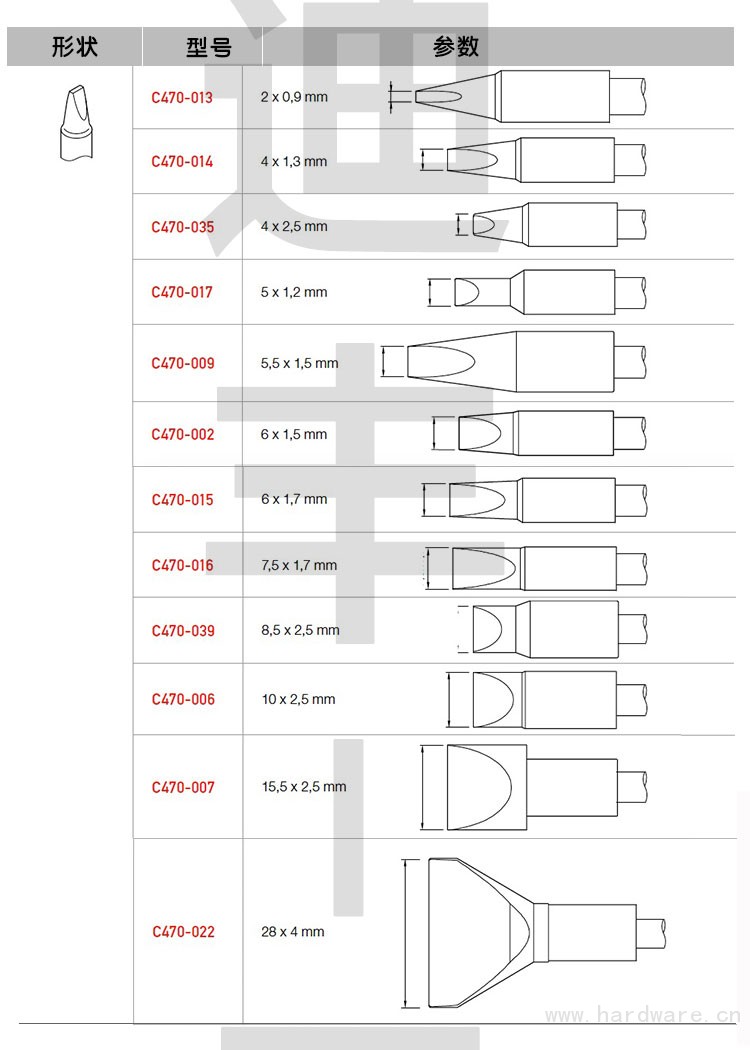Viewport: 750px width, 1050px height.
Task: Click the C470-014 tip drawing
Action: click(538, 160)
